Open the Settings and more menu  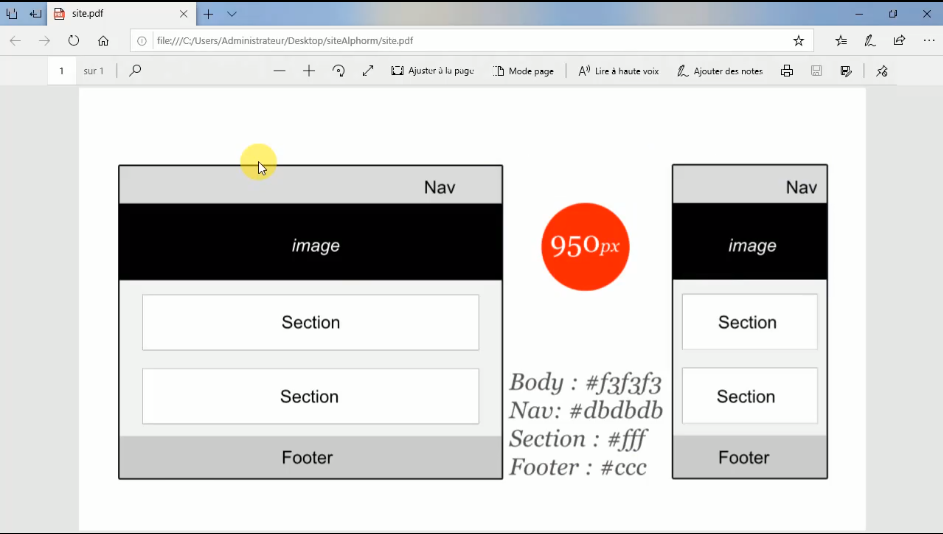[x=927, y=41]
